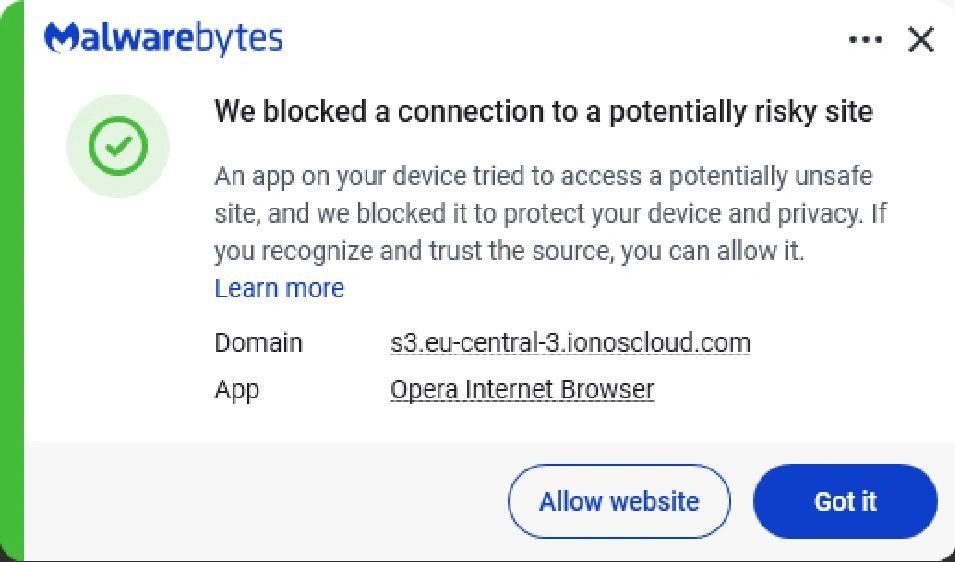The height and width of the screenshot is (562, 955).
Task: Click the green stripe on the left edge
Action: tap(12, 280)
